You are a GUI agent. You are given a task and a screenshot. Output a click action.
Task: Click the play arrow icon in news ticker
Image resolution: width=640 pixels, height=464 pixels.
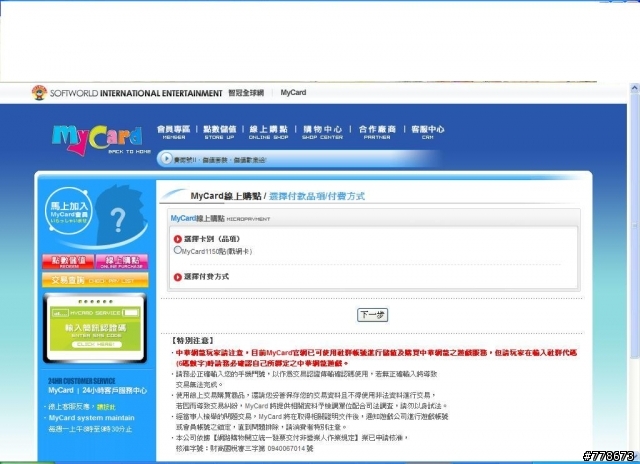pyautogui.click(x=166, y=159)
